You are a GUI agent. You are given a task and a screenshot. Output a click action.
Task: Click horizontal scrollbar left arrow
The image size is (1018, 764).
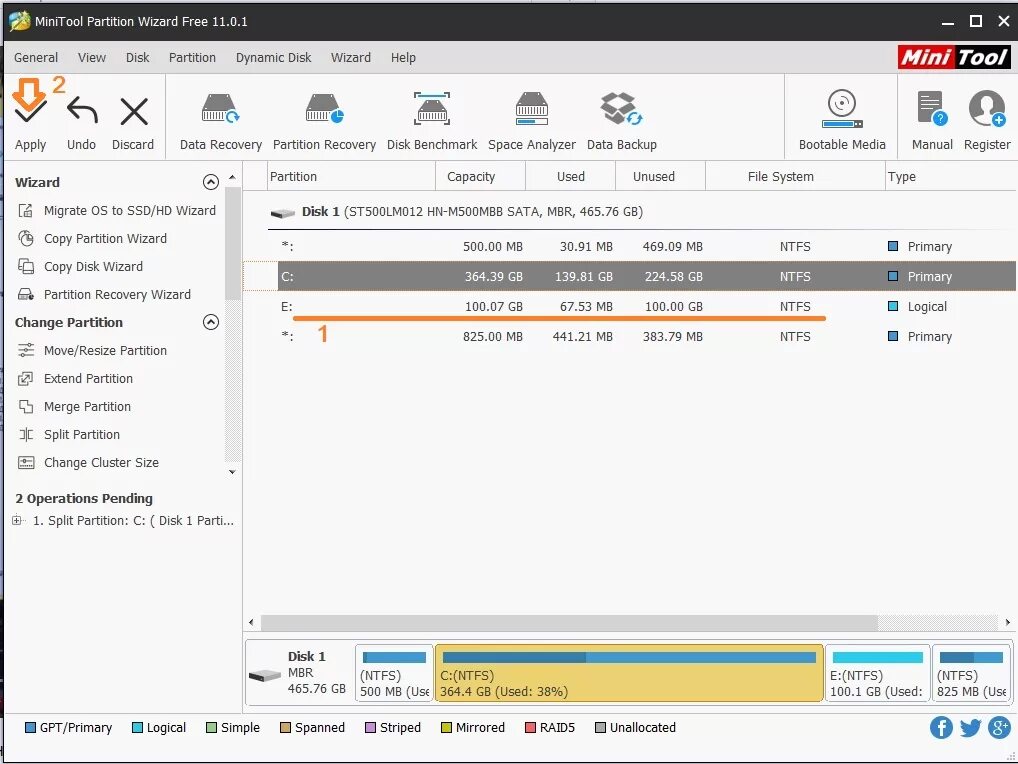(252, 622)
